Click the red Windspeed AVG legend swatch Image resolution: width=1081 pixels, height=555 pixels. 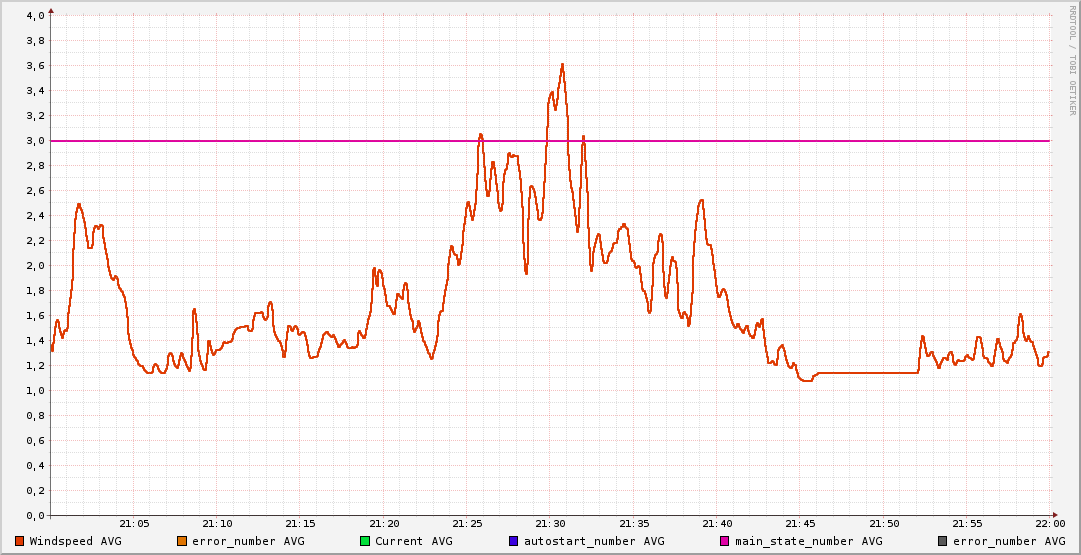[19, 541]
